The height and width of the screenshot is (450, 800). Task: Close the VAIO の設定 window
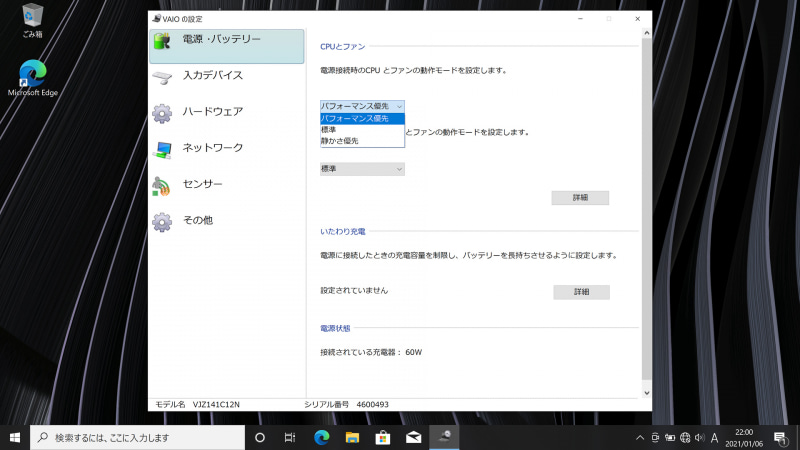[637, 19]
